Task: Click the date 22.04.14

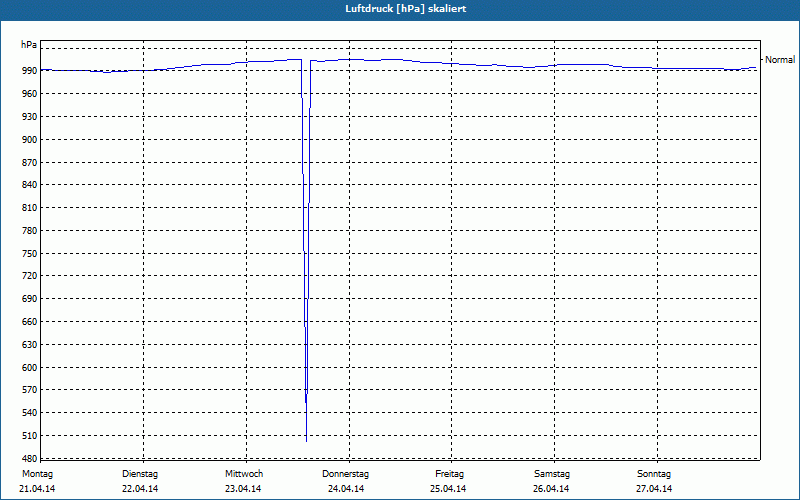Action: [x=140, y=489]
